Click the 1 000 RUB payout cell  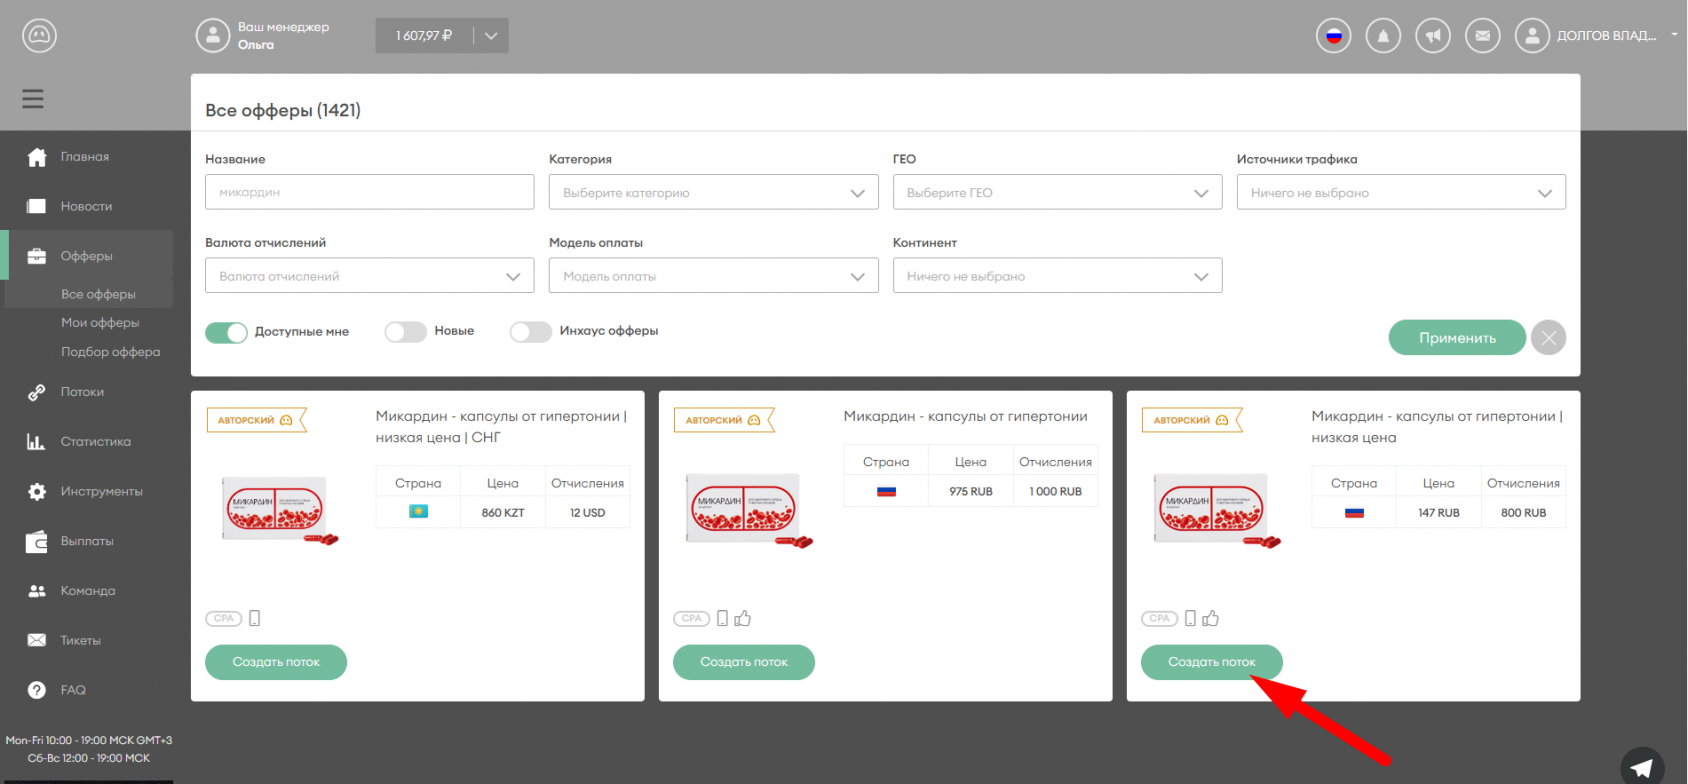click(x=1055, y=492)
